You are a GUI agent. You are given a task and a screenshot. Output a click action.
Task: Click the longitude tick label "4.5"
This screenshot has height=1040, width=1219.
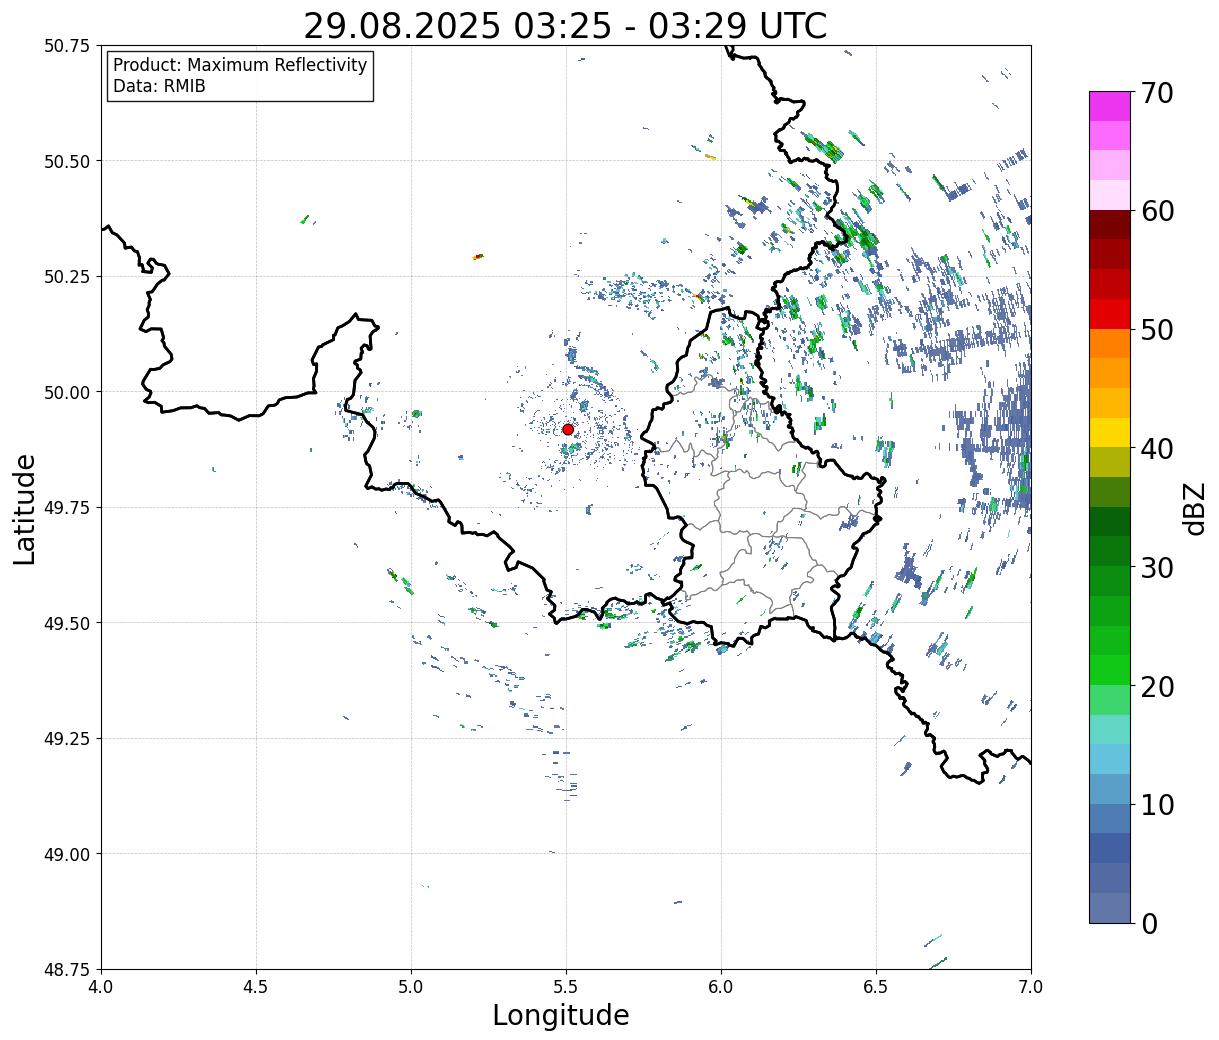256,987
